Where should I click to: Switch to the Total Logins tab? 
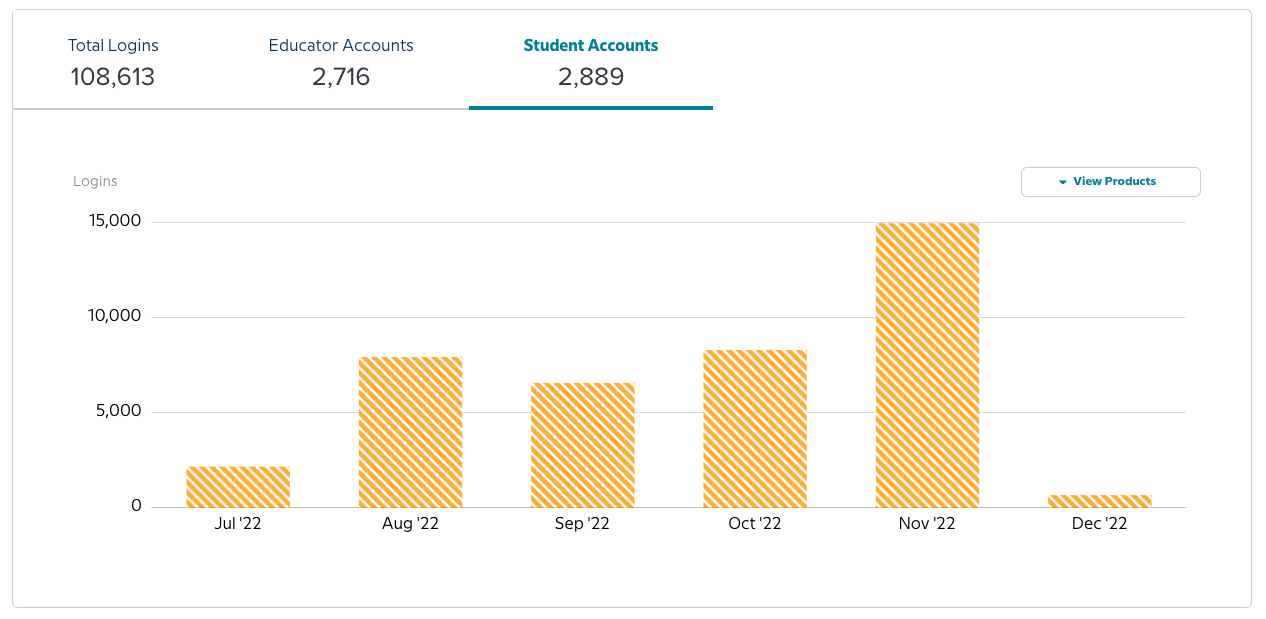[x=112, y=60]
